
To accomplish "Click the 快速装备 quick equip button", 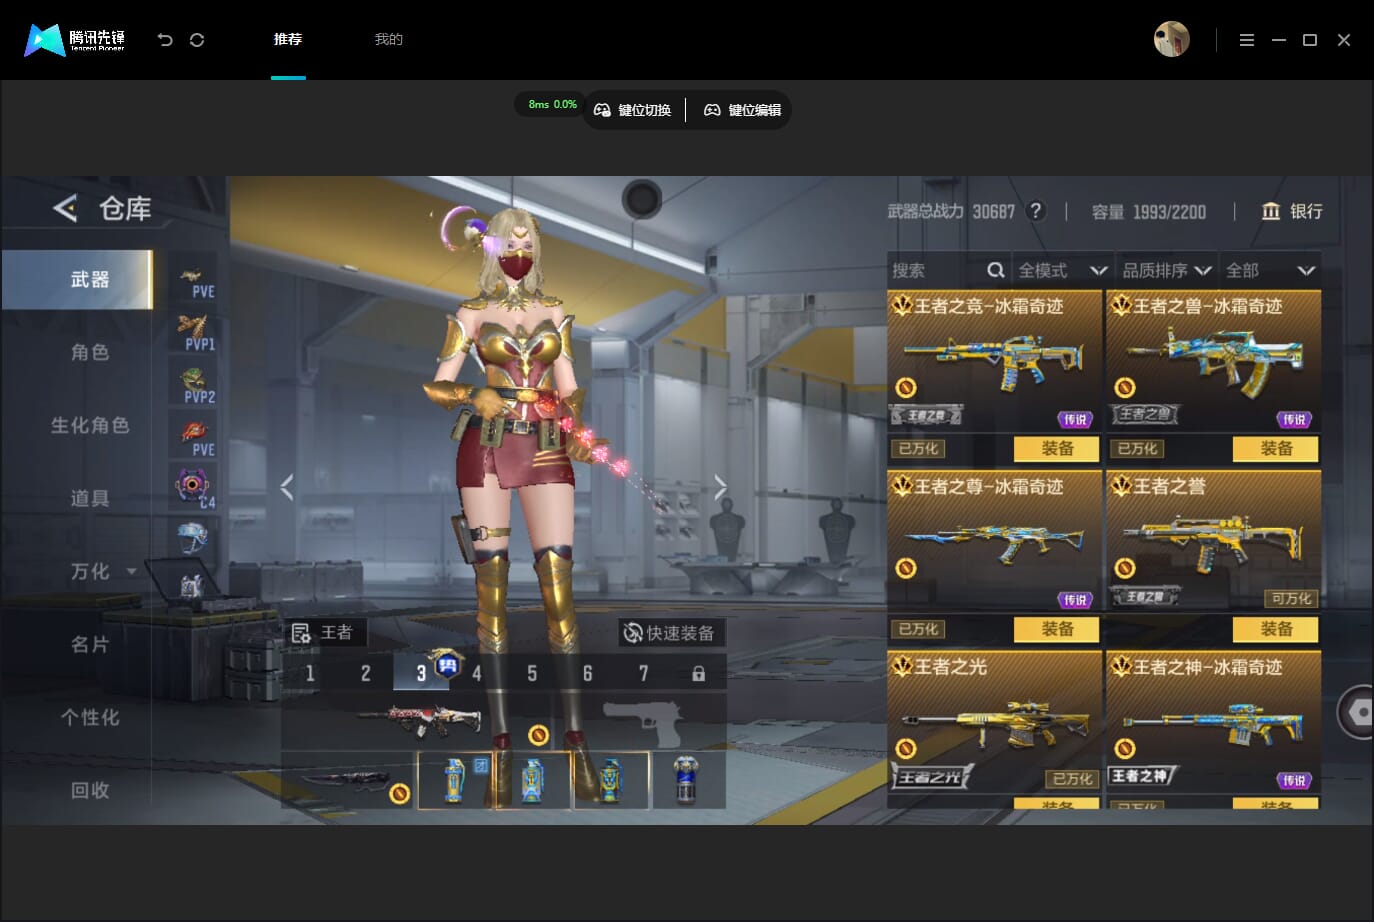I will [x=670, y=633].
